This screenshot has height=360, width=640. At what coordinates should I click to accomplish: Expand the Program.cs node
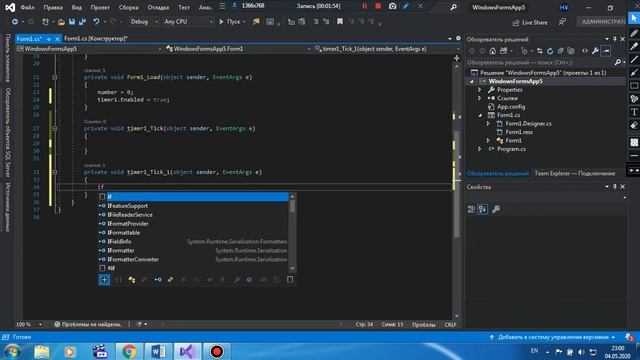coord(480,149)
